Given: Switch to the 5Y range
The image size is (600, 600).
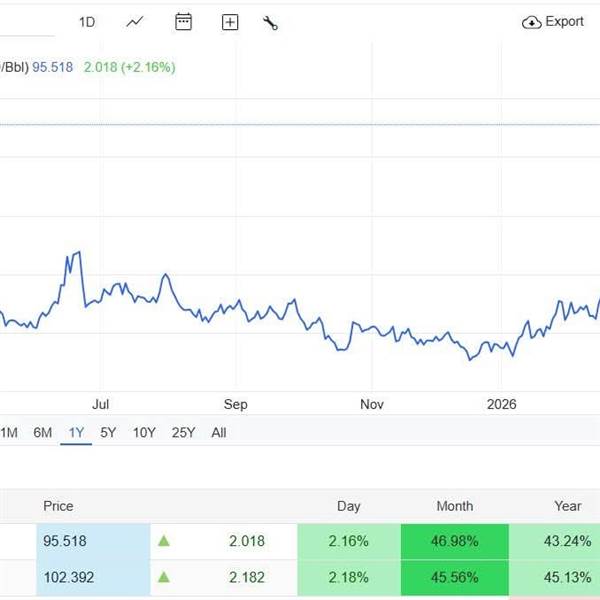Looking at the screenshot, I should 108,433.
